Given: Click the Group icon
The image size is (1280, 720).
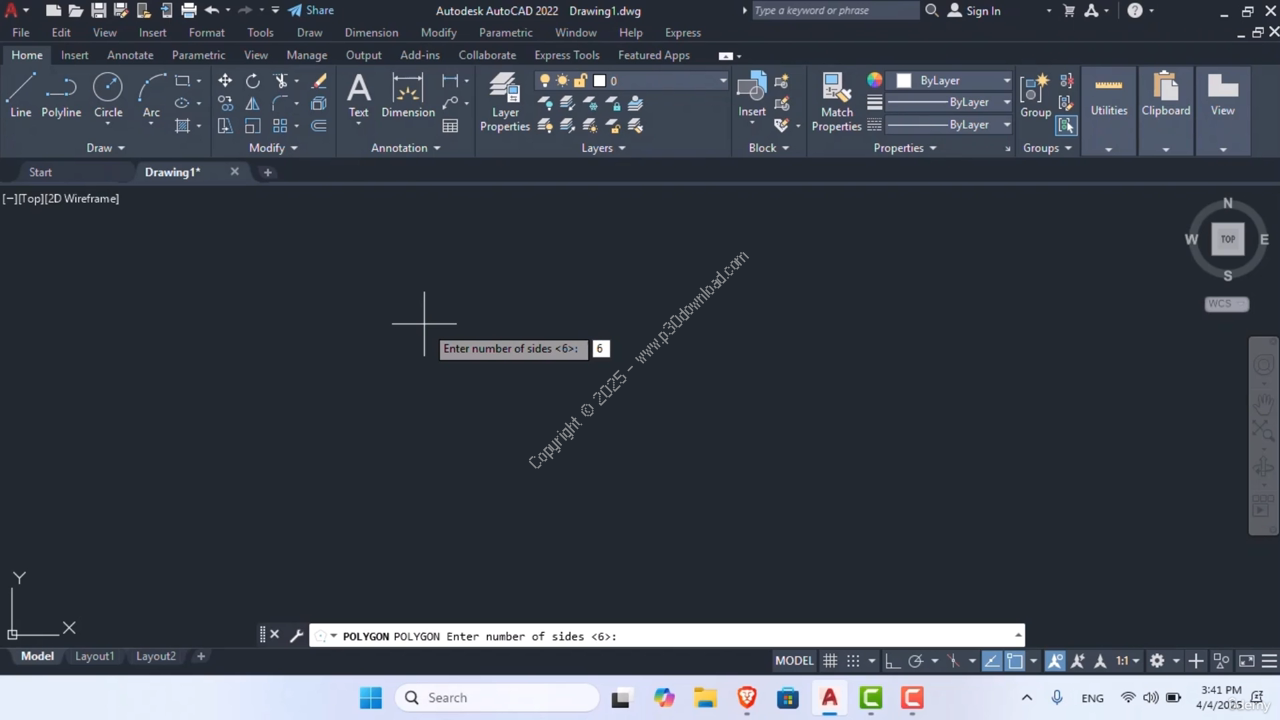Looking at the screenshot, I should click(x=1035, y=96).
